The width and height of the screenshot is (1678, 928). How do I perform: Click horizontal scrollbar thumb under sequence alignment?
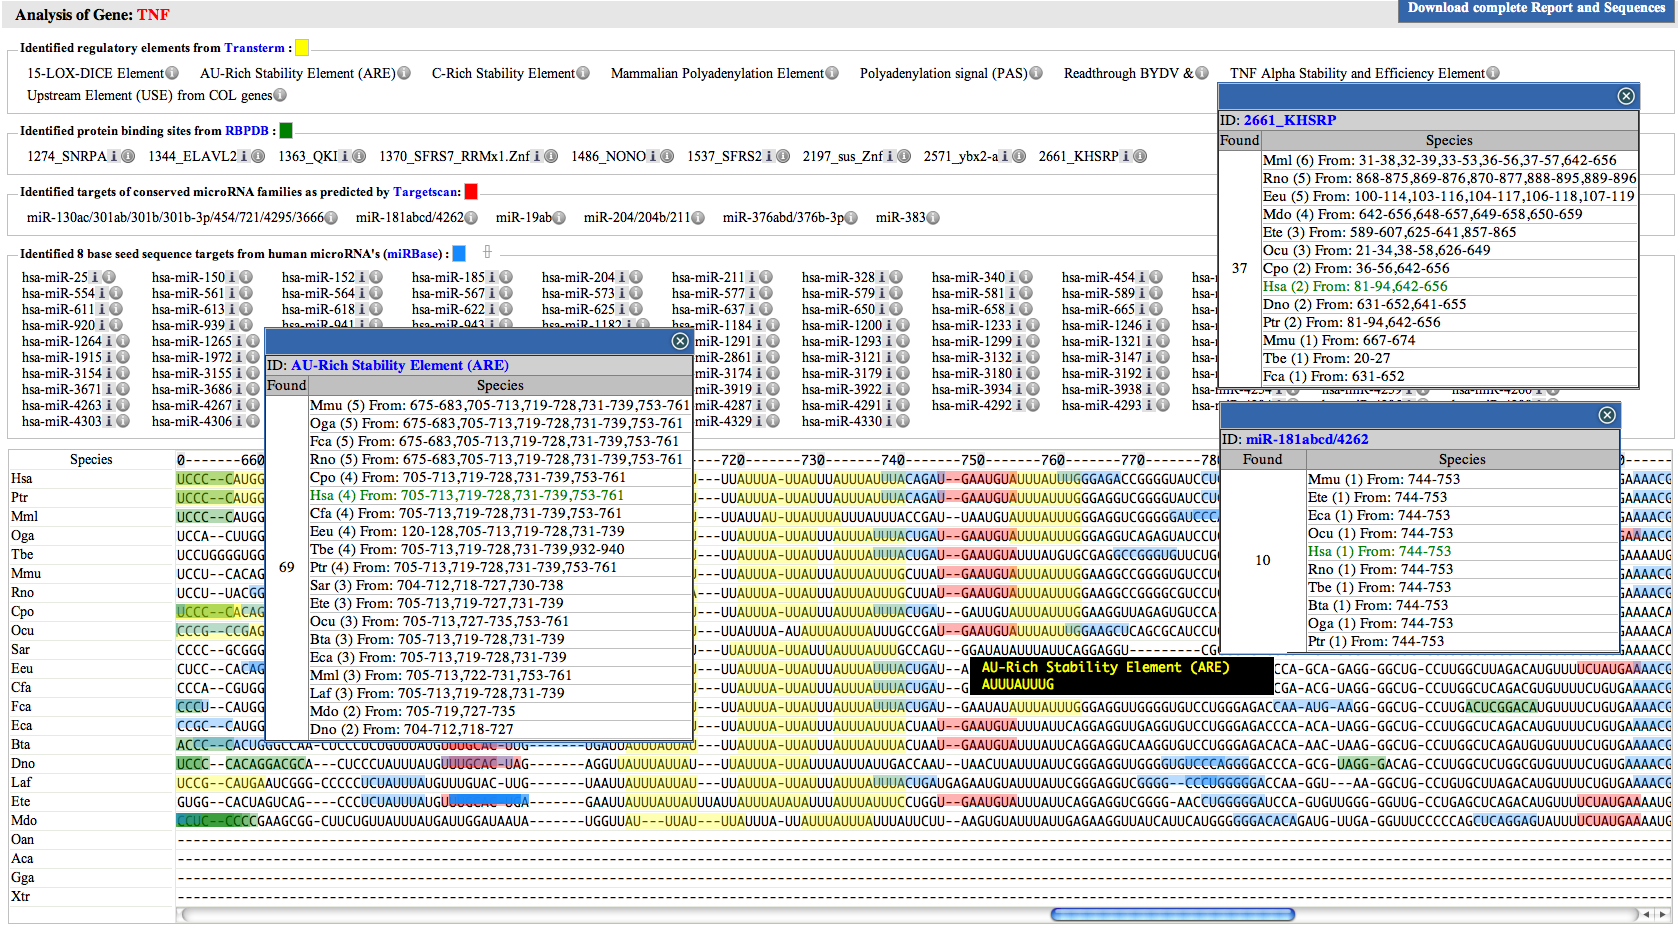[1172, 914]
